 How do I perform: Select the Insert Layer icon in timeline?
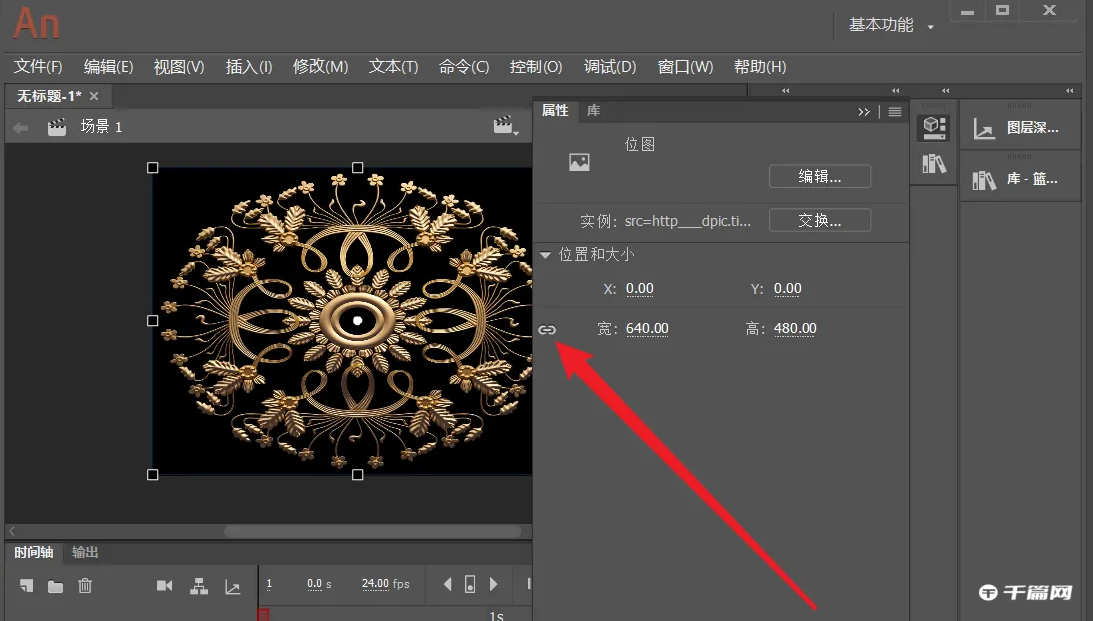coord(27,587)
